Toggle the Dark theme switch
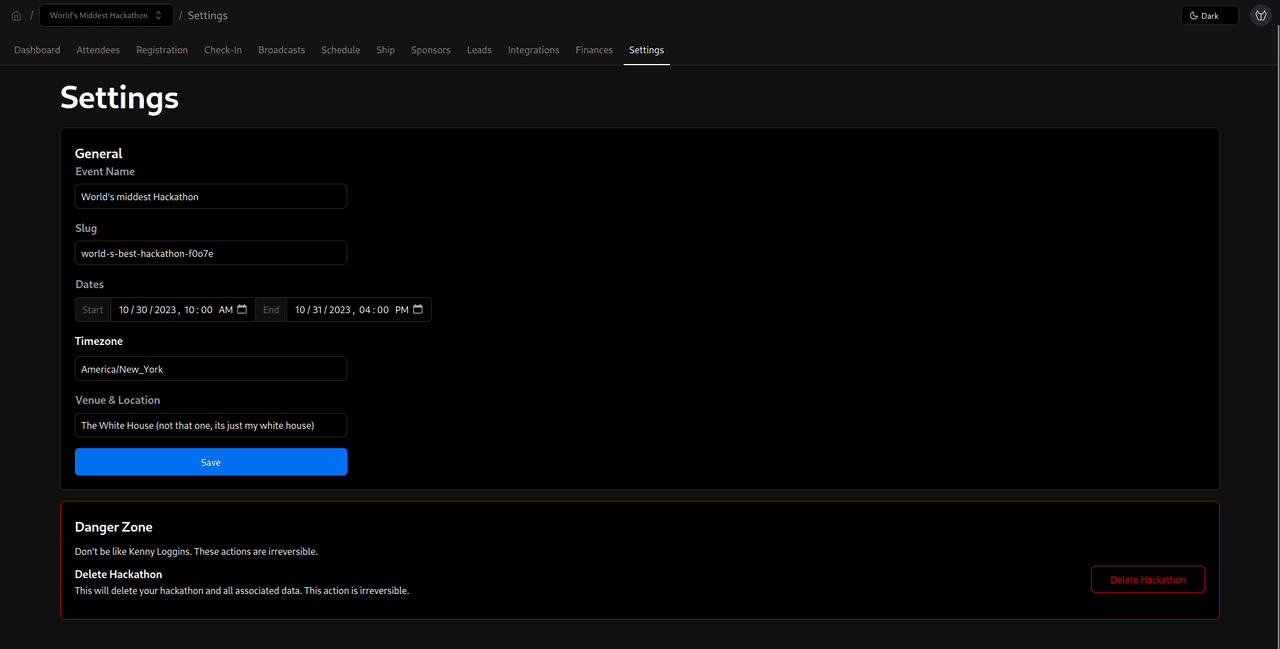 [x=1209, y=16]
